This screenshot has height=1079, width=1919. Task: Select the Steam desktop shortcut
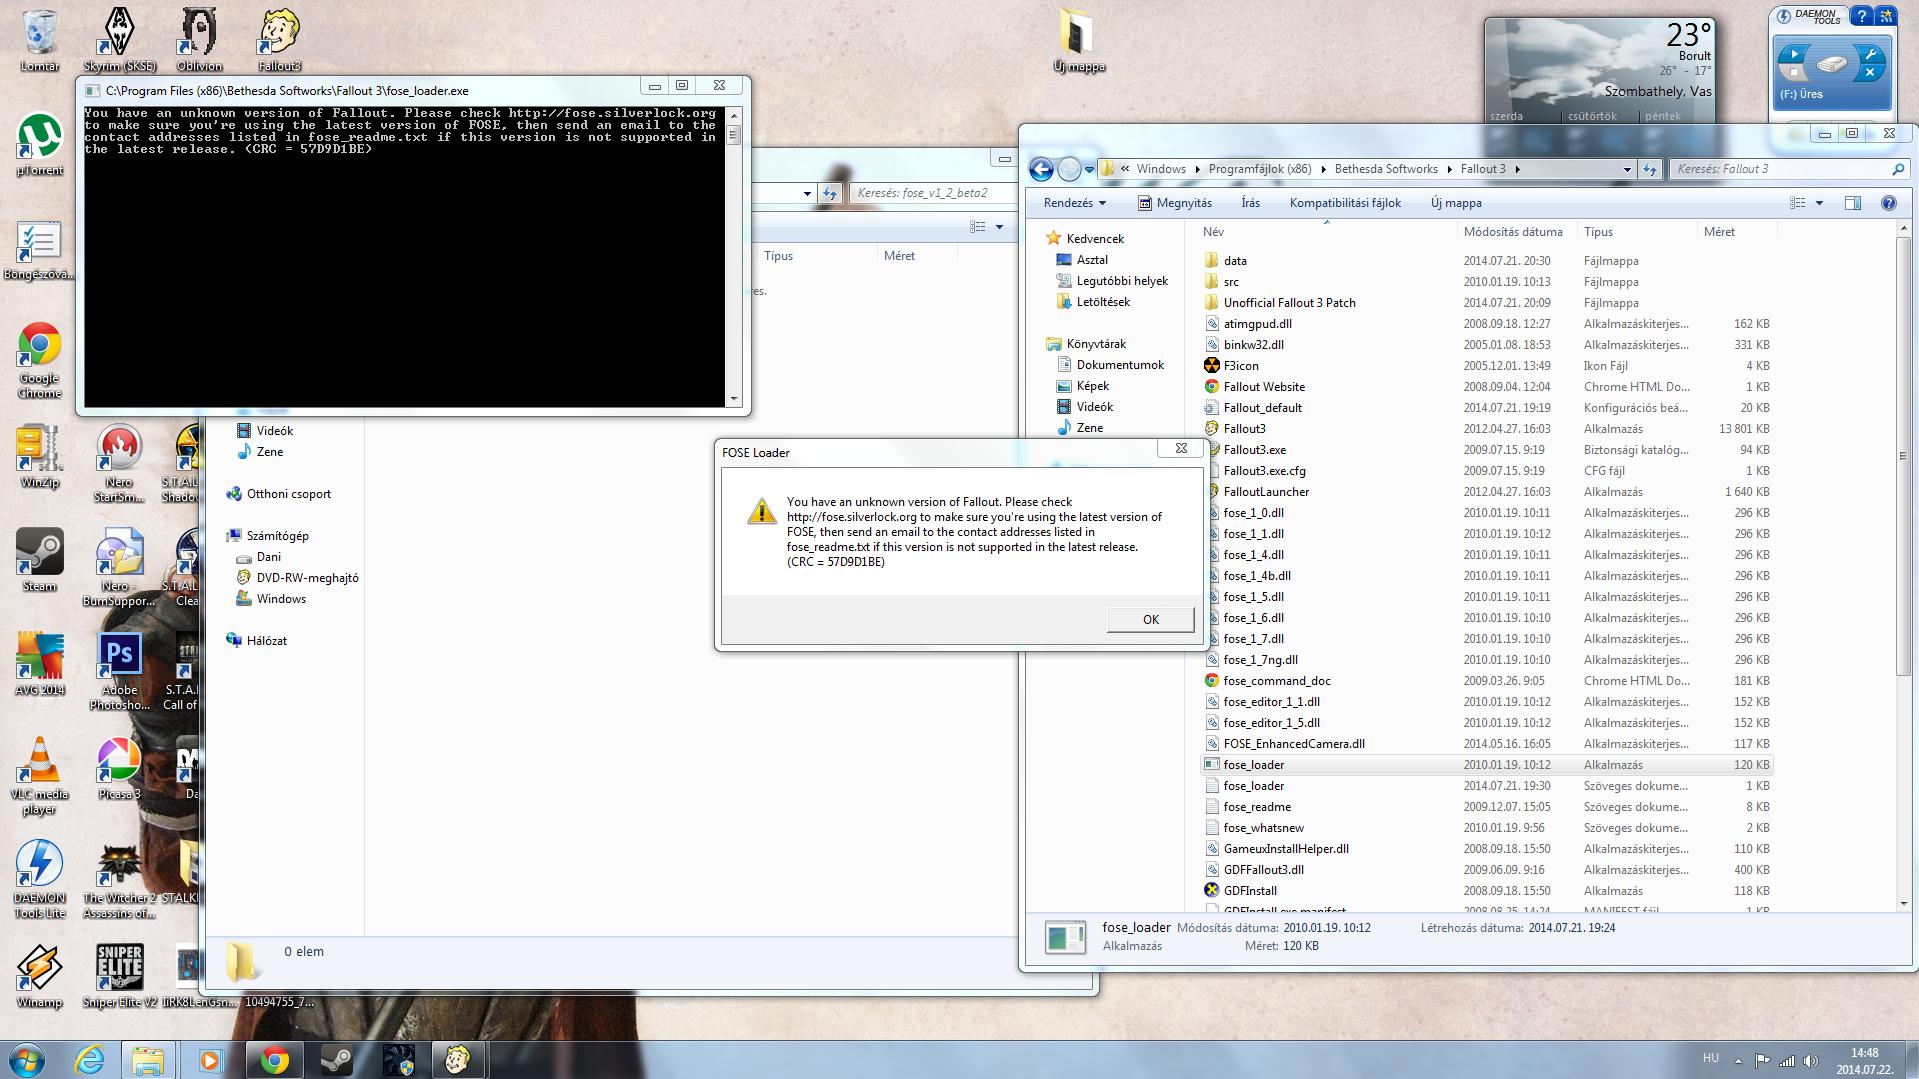coord(39,560)
